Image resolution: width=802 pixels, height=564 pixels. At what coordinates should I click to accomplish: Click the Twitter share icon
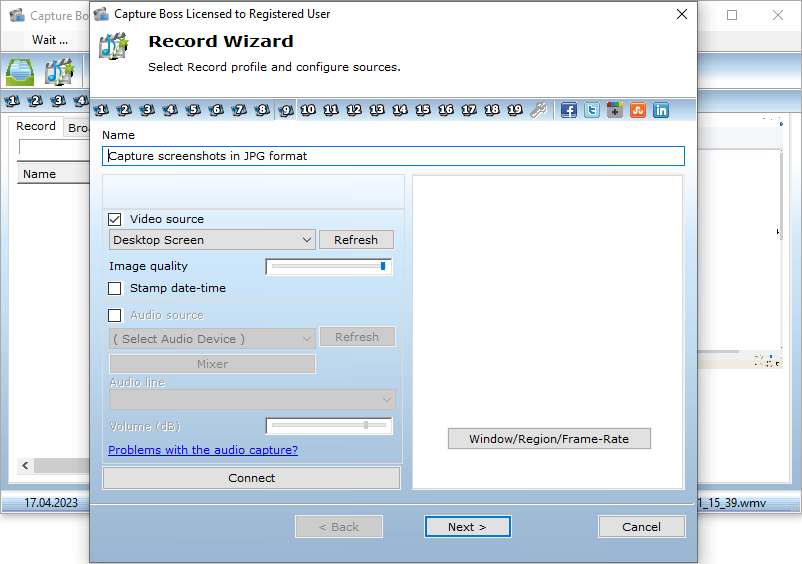[592, 110]
